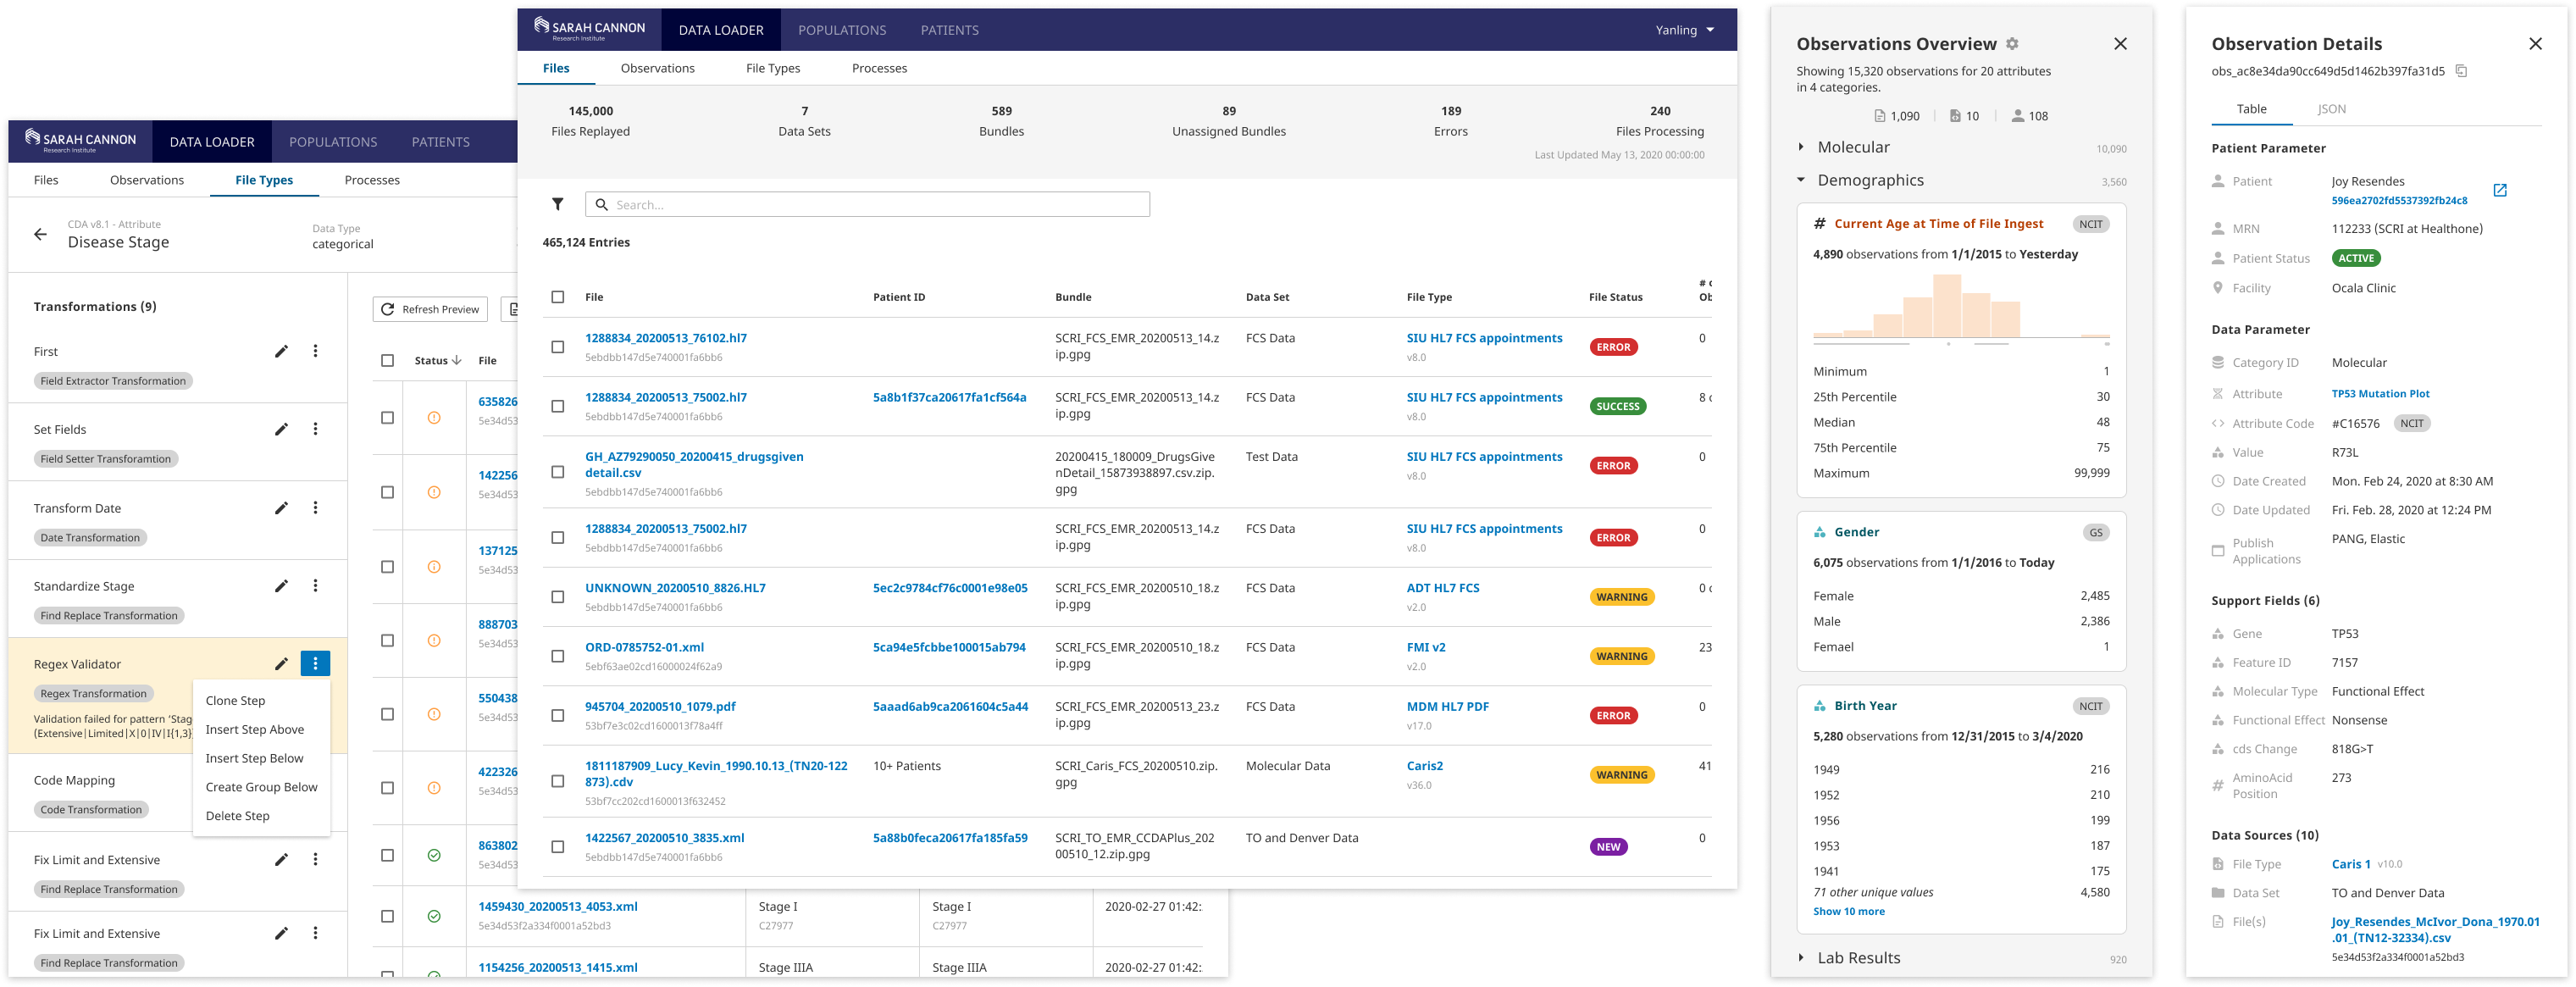Image resolution: width=2576 pixels, height=987 pixels.
Task: Edit the Set Fields transformation step
Action: pos(282,429)
